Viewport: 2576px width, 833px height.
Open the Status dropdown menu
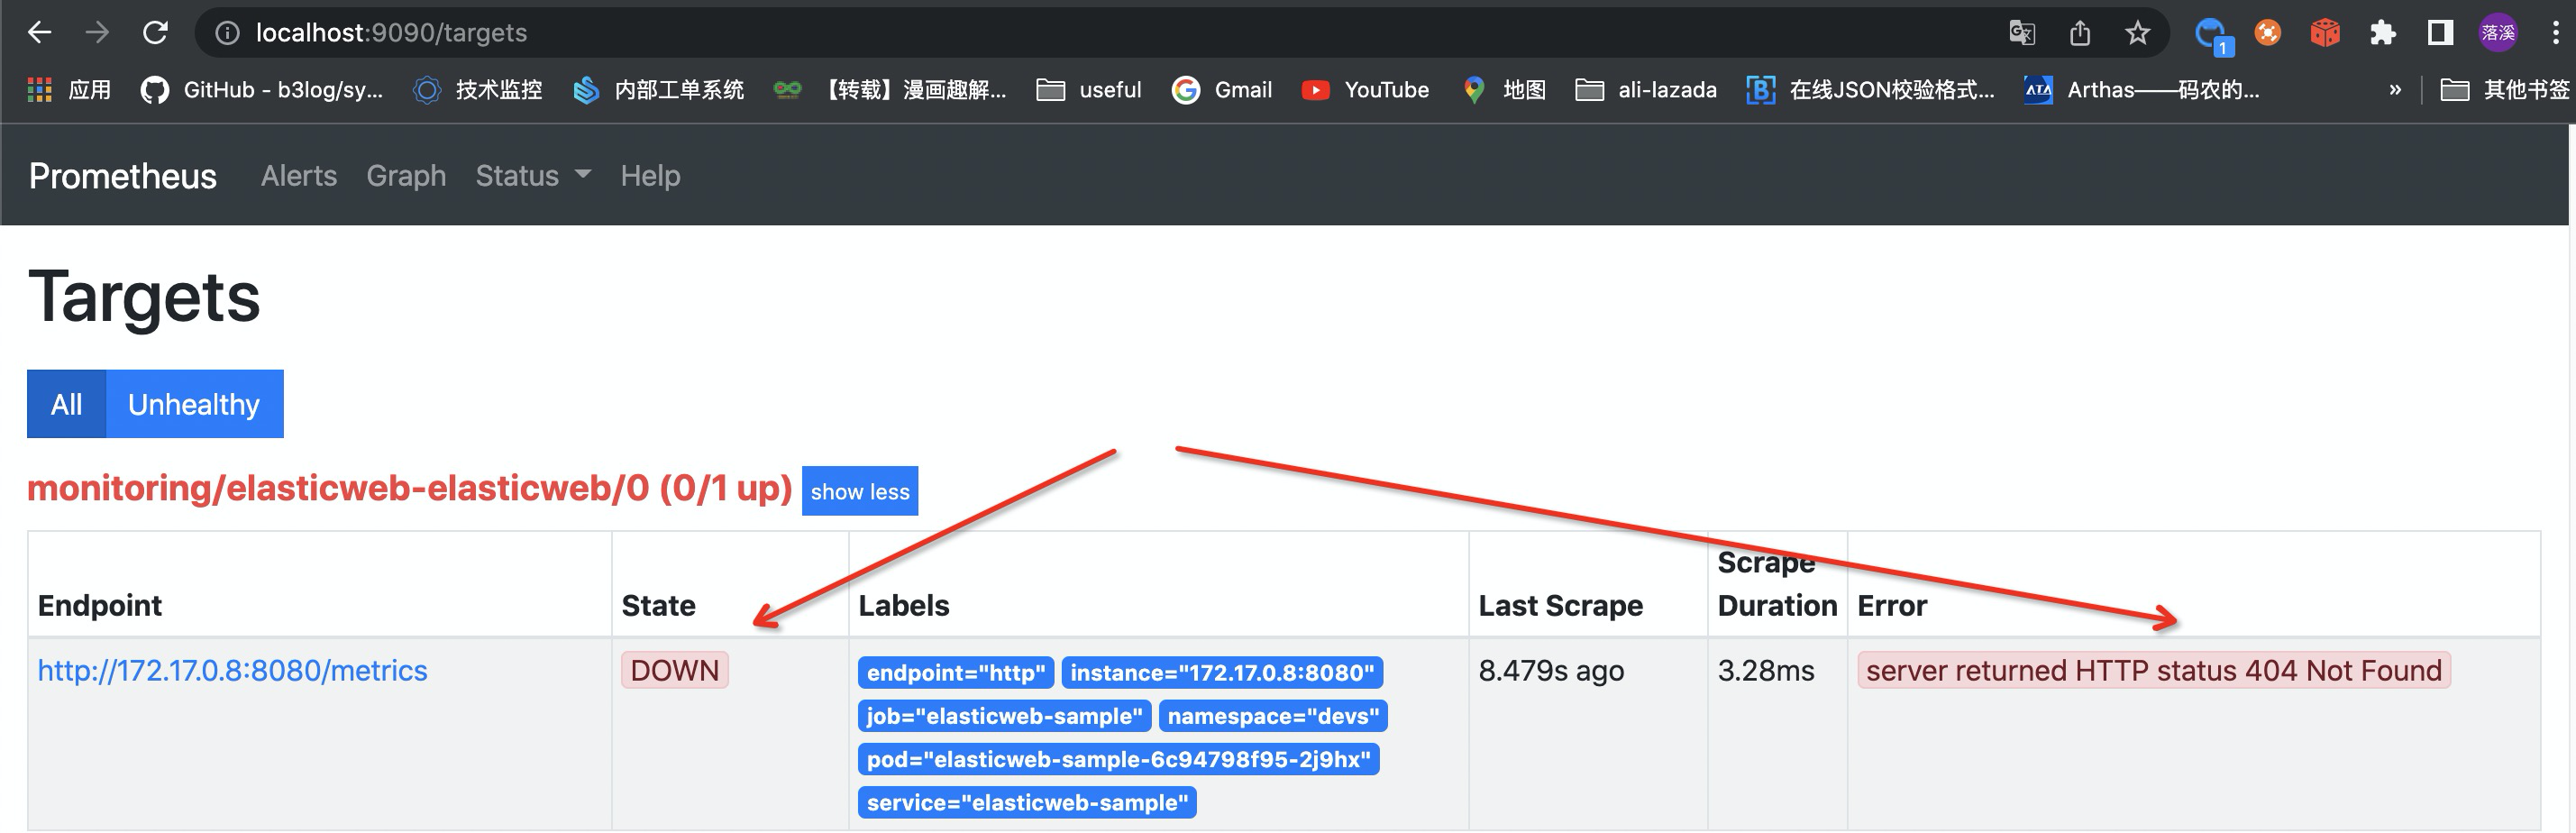(531, 175)
